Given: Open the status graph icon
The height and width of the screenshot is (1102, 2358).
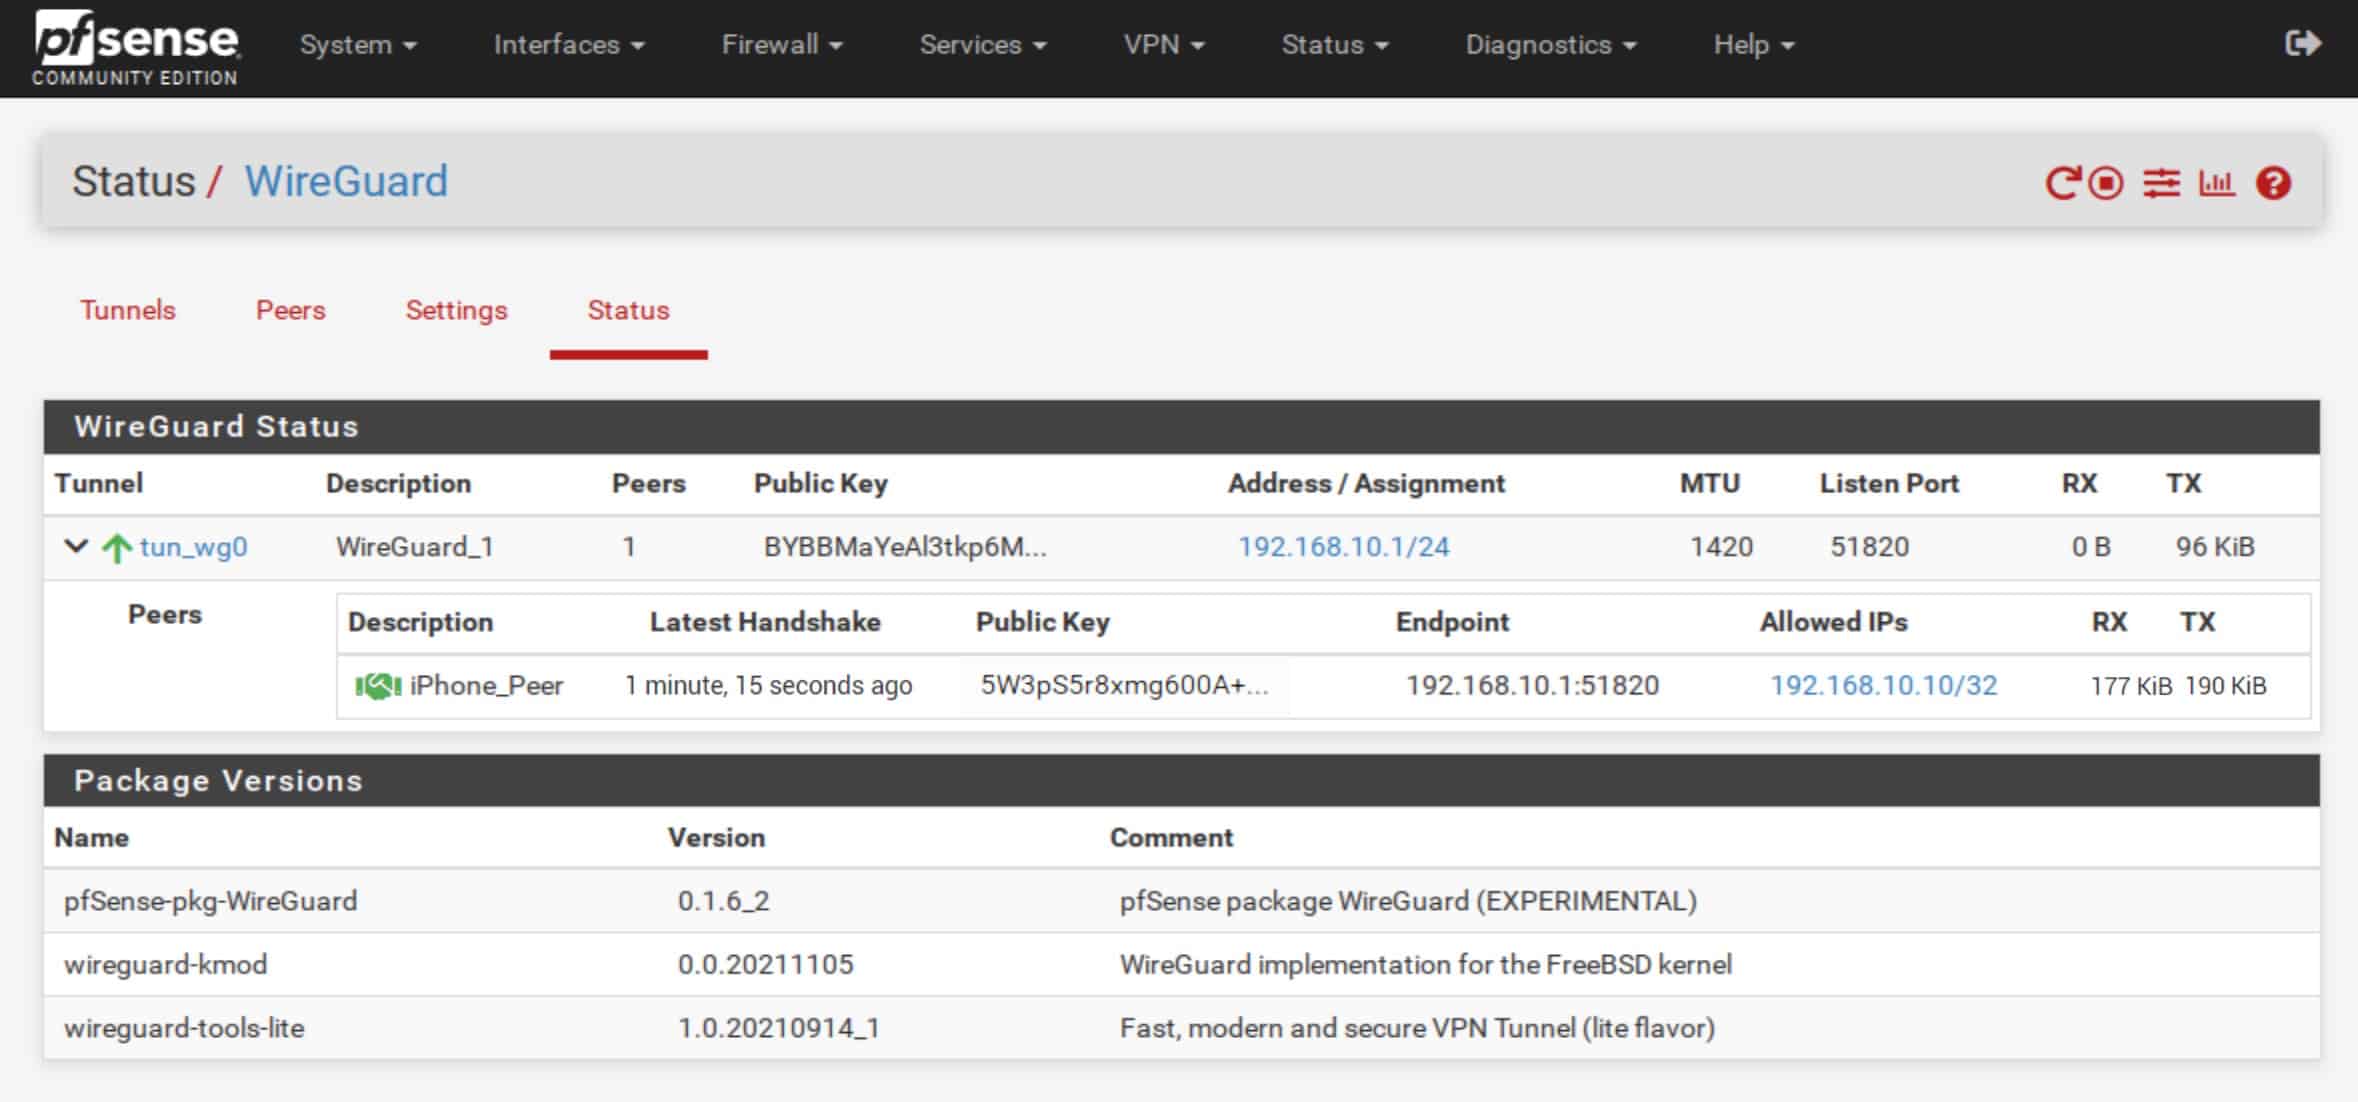Looking at the screenshot, I should click(2216, 183).
